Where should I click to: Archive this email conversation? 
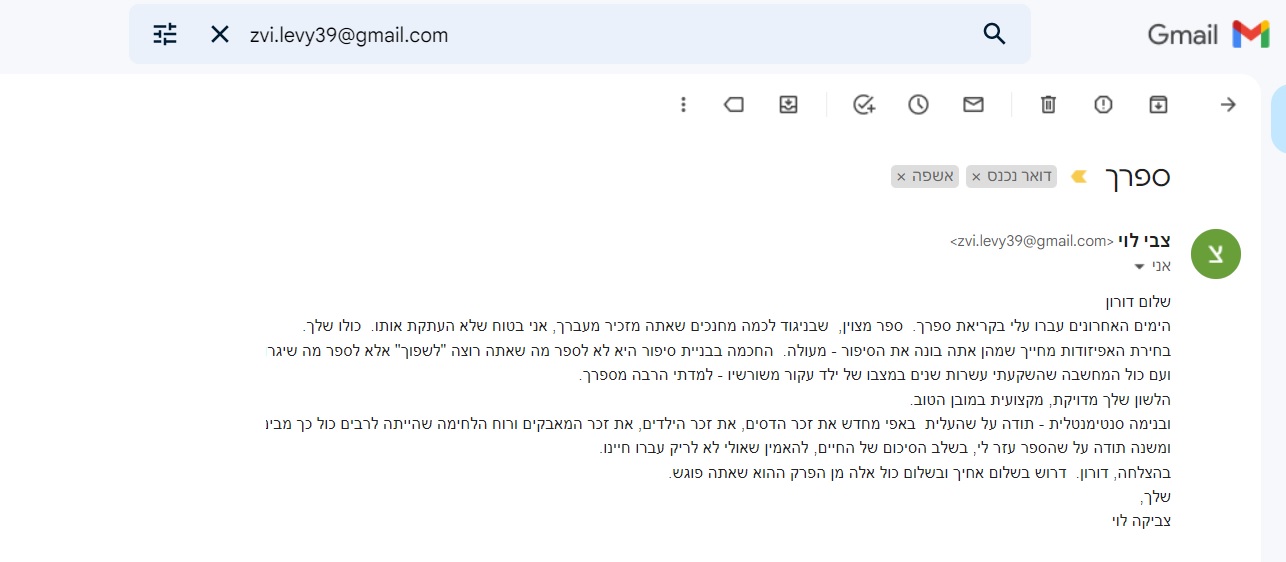click(1158, 105)
